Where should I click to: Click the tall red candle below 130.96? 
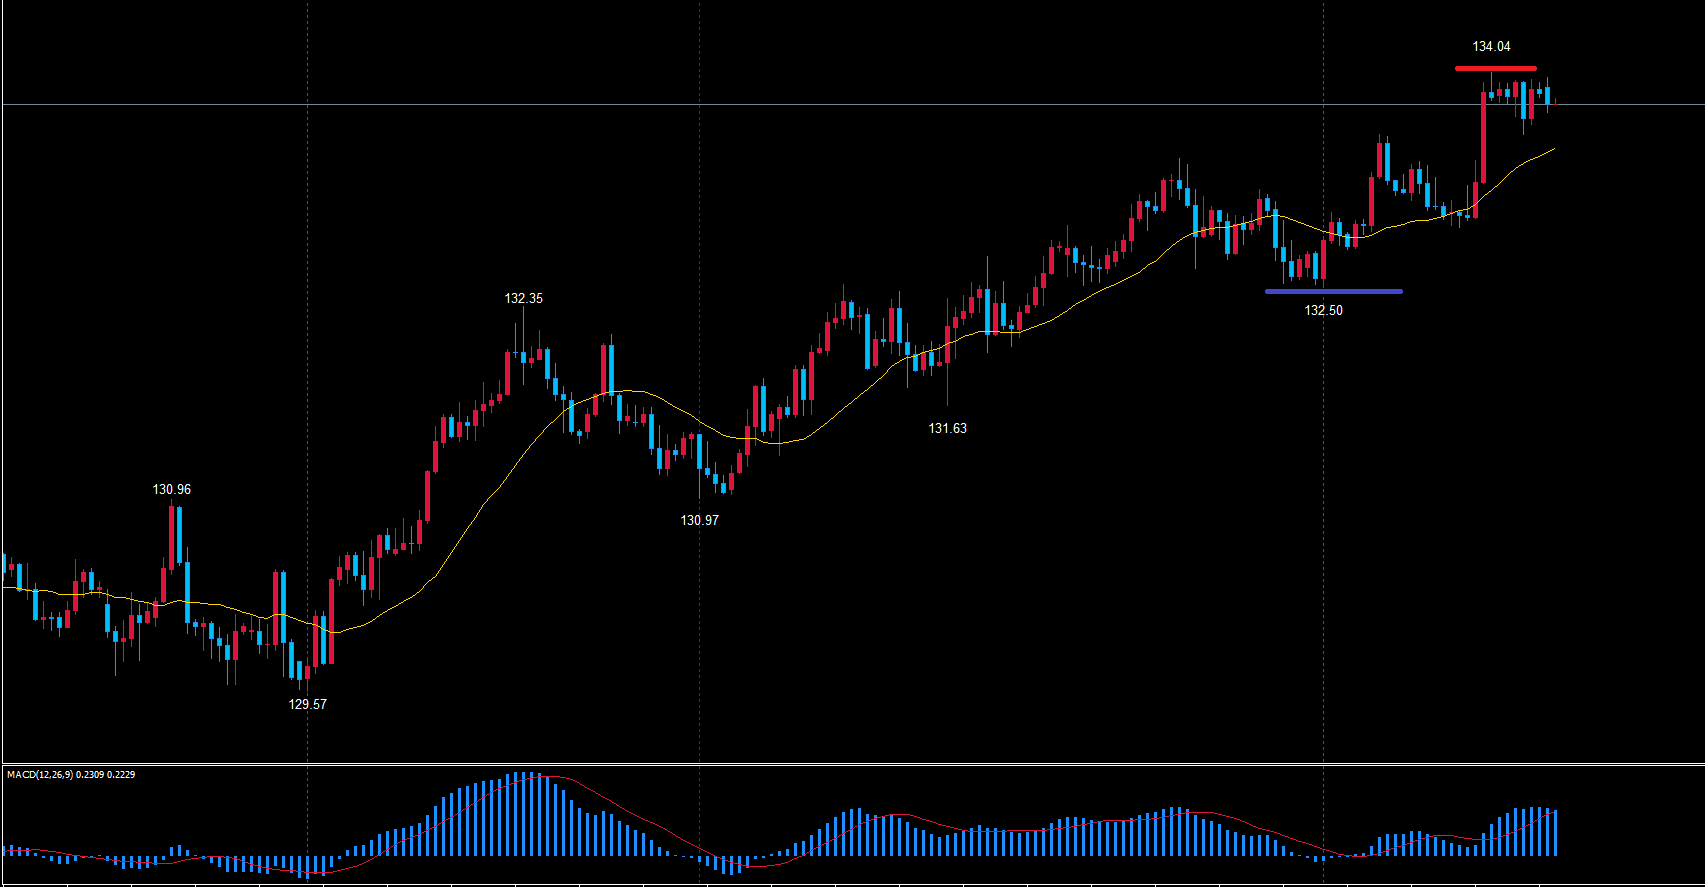[x=172, y=538]
